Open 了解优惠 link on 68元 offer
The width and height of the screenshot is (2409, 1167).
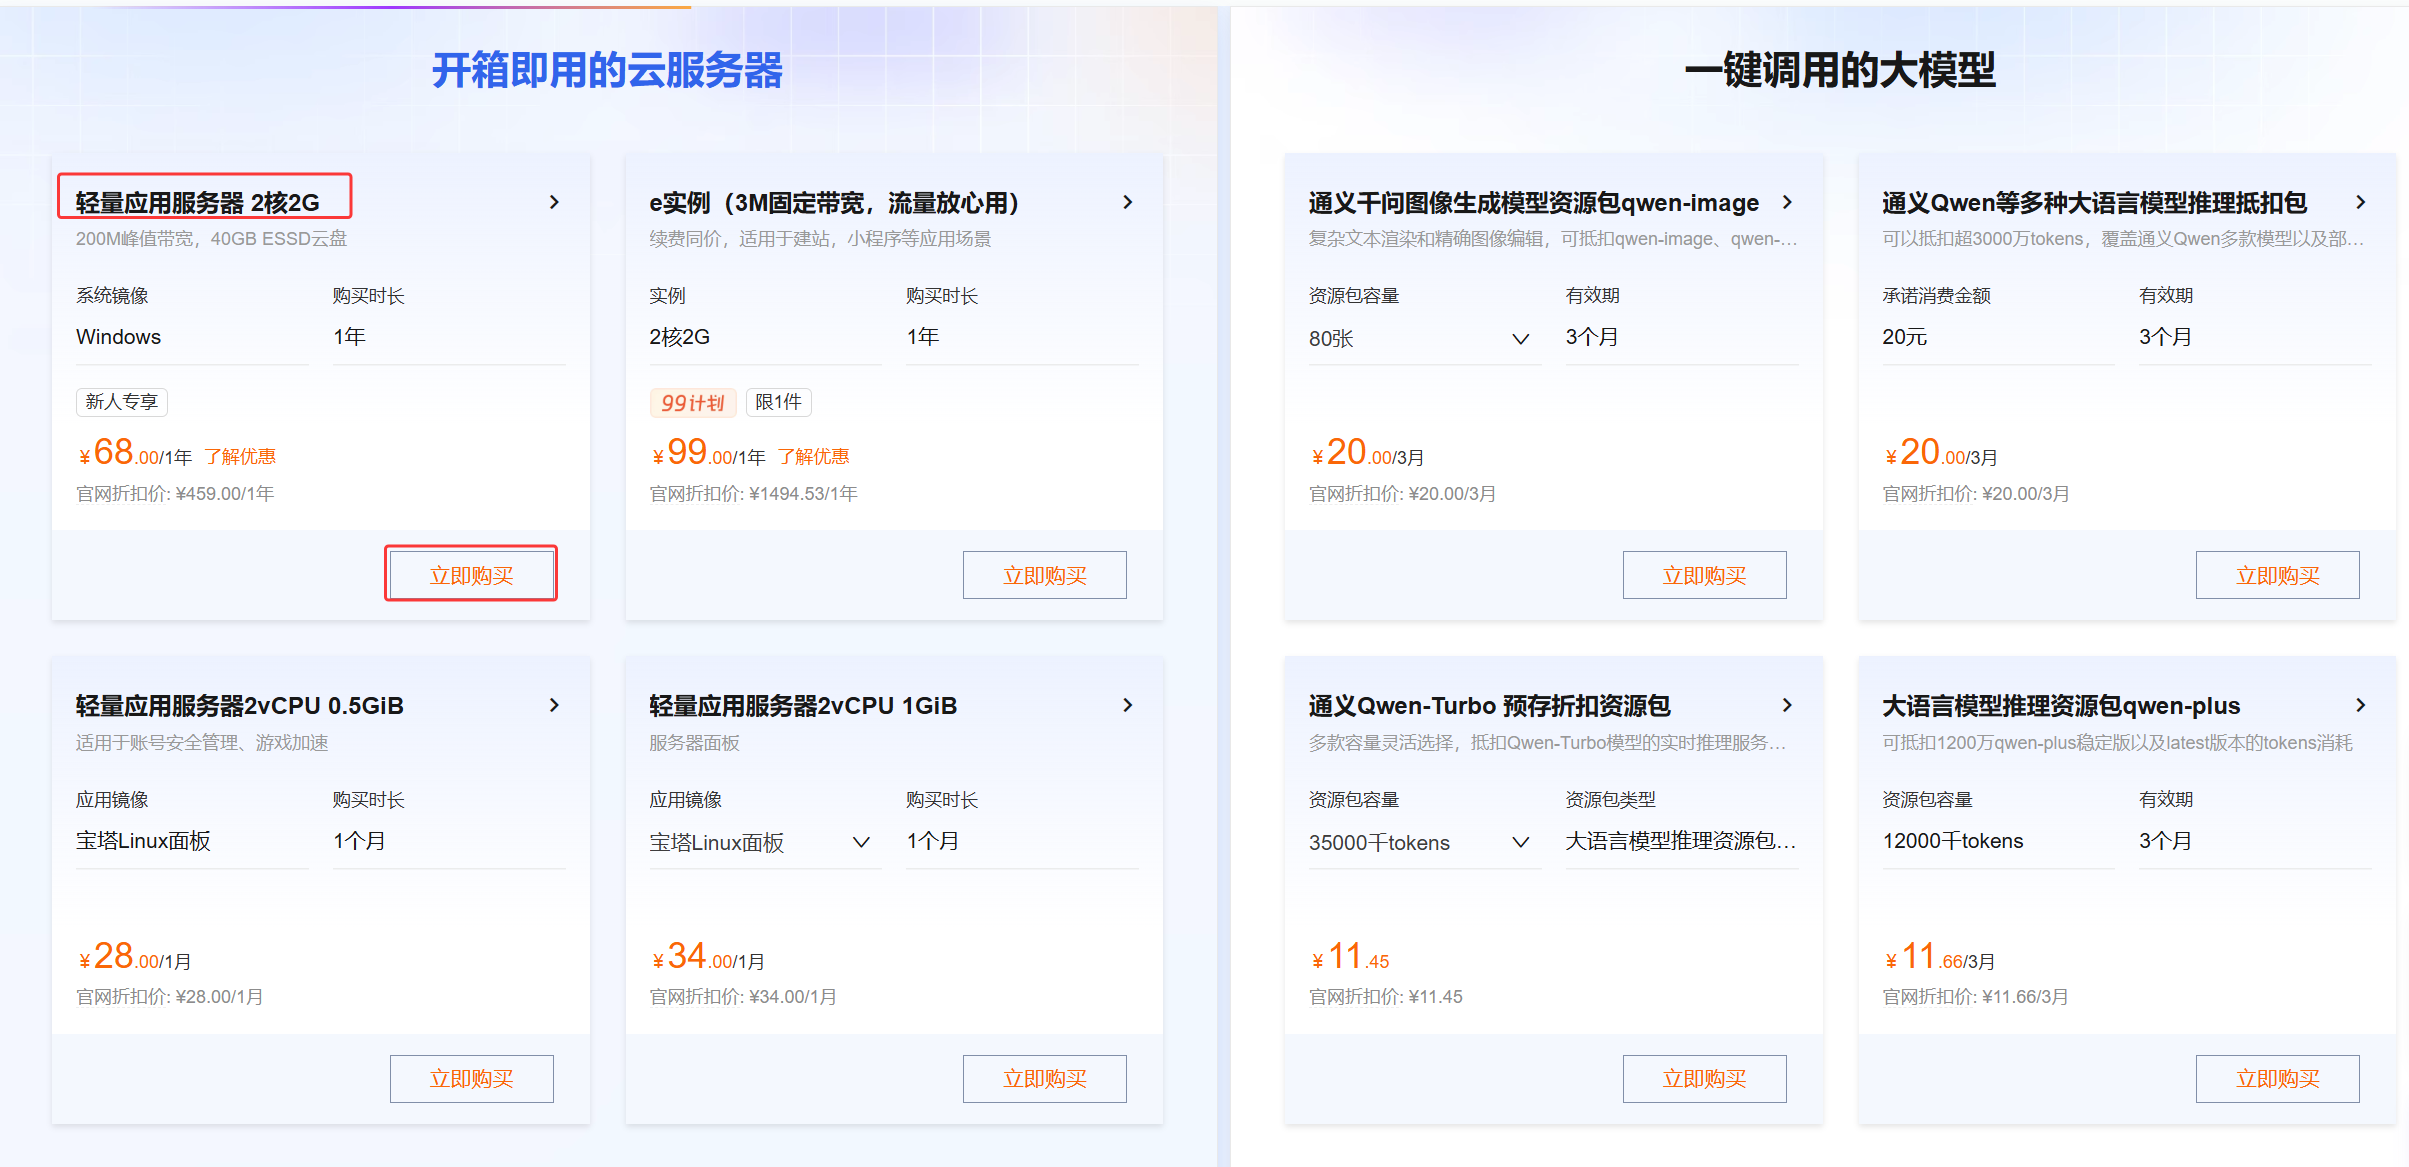point(240,455)
